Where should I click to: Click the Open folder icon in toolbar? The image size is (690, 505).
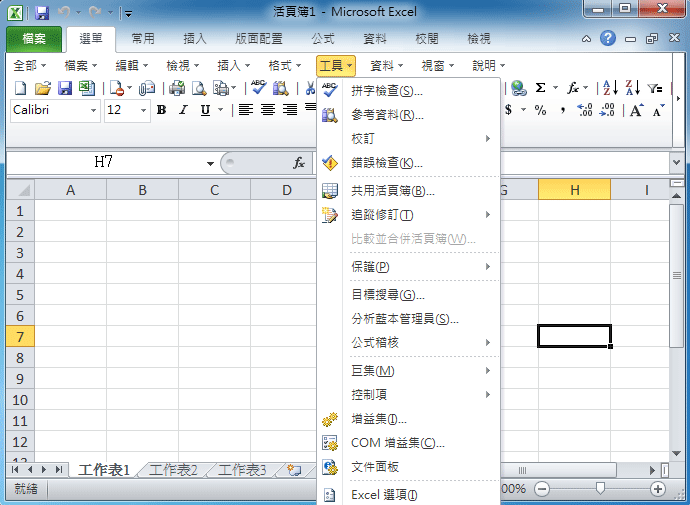(x=43, y=88)
